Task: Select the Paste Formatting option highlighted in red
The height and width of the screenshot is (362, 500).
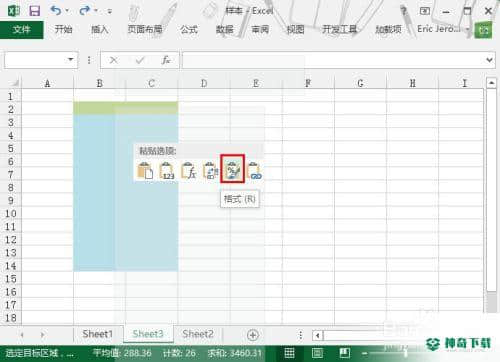Action: [x=232, y=168]
